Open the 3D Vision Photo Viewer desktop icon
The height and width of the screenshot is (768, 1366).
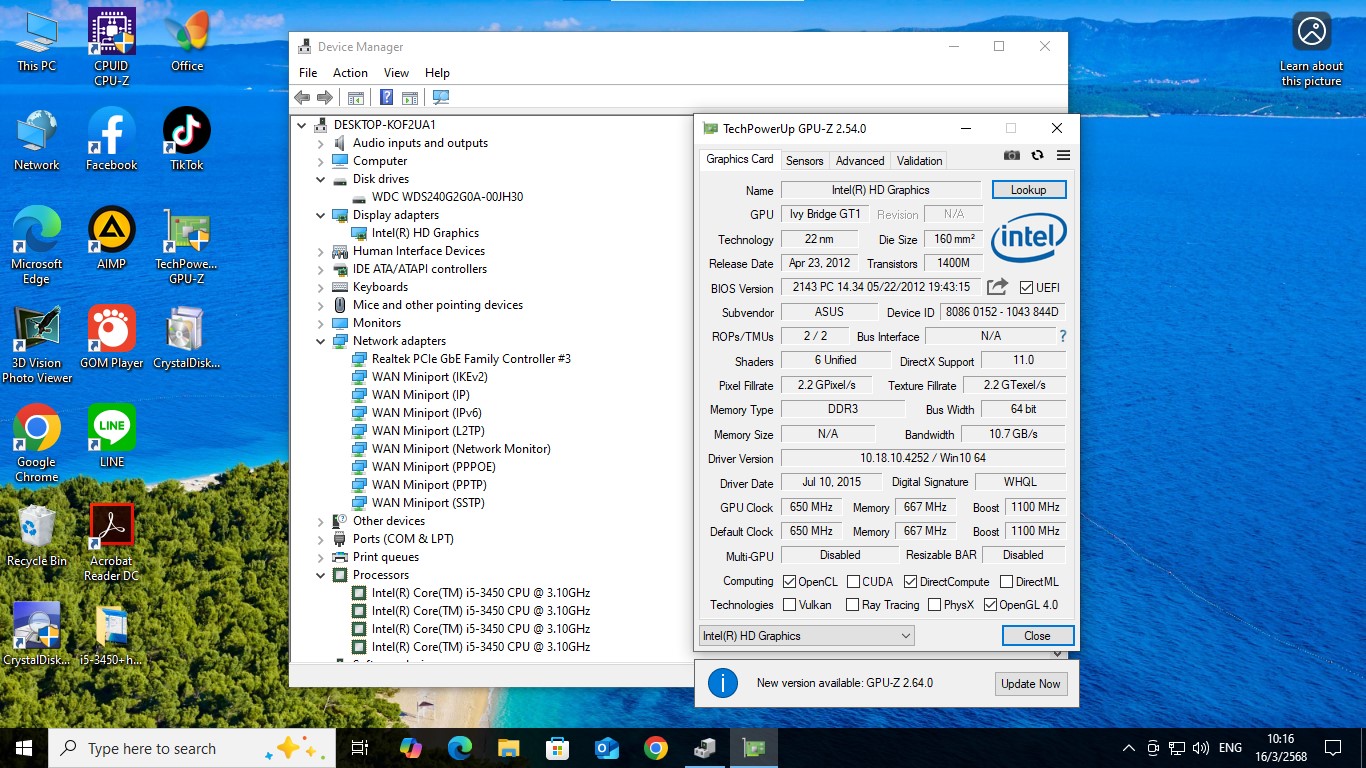click(37, 344)
